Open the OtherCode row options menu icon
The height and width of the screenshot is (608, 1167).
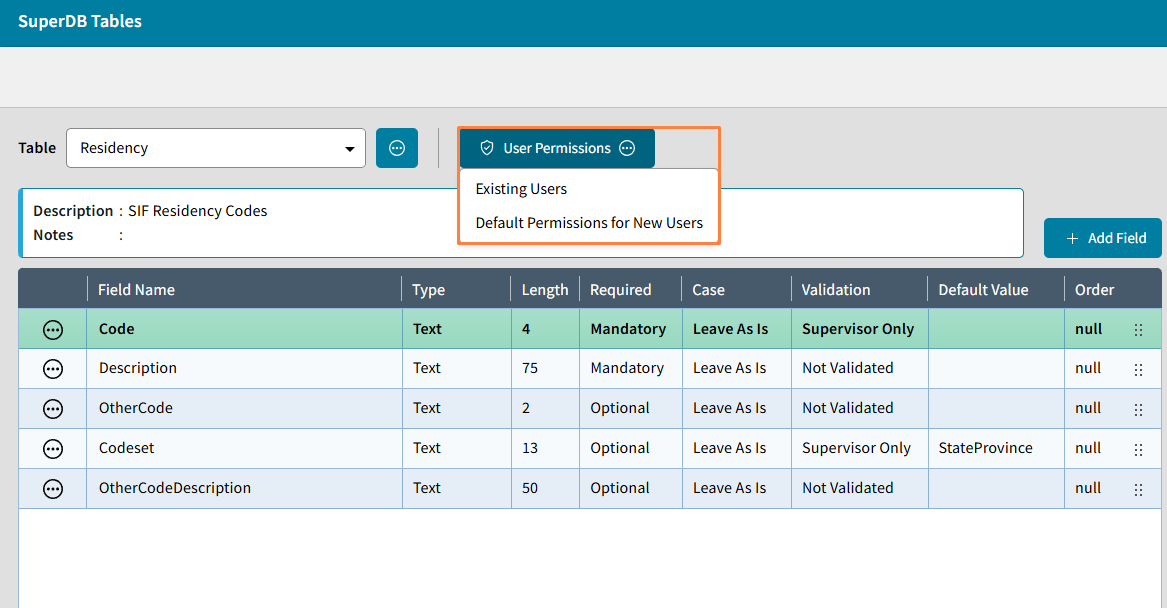(x=53, y=409)
